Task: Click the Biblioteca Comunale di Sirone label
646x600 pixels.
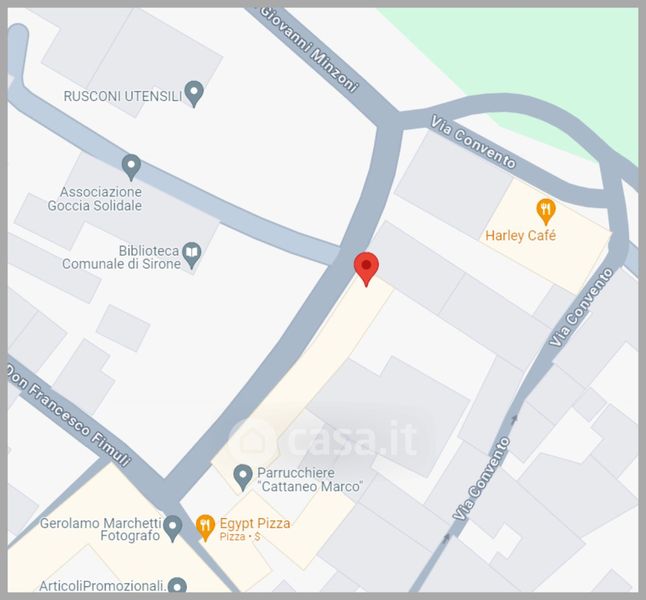Action: (121, 257)
